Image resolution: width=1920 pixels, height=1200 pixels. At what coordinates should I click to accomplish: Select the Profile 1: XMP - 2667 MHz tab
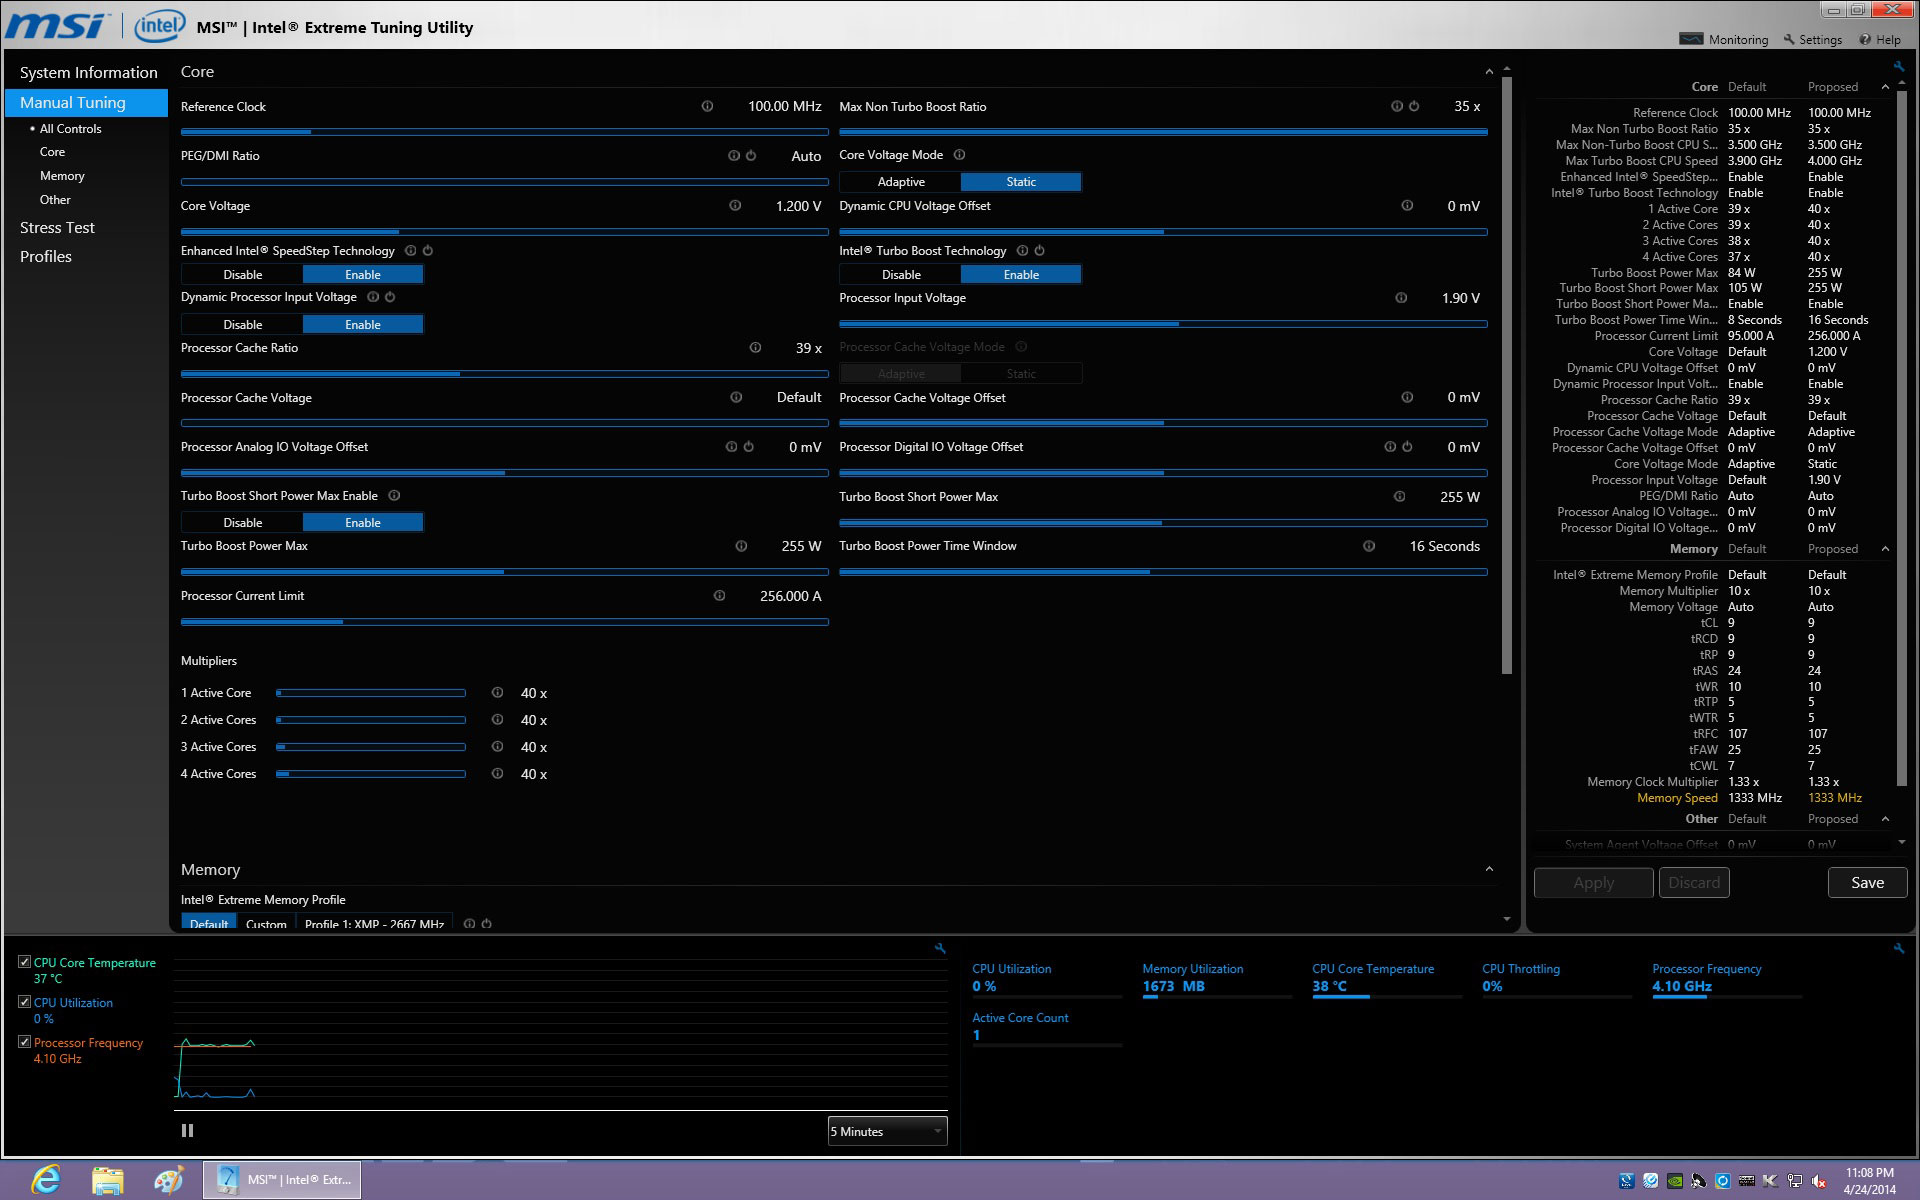[x=373, y=923]
